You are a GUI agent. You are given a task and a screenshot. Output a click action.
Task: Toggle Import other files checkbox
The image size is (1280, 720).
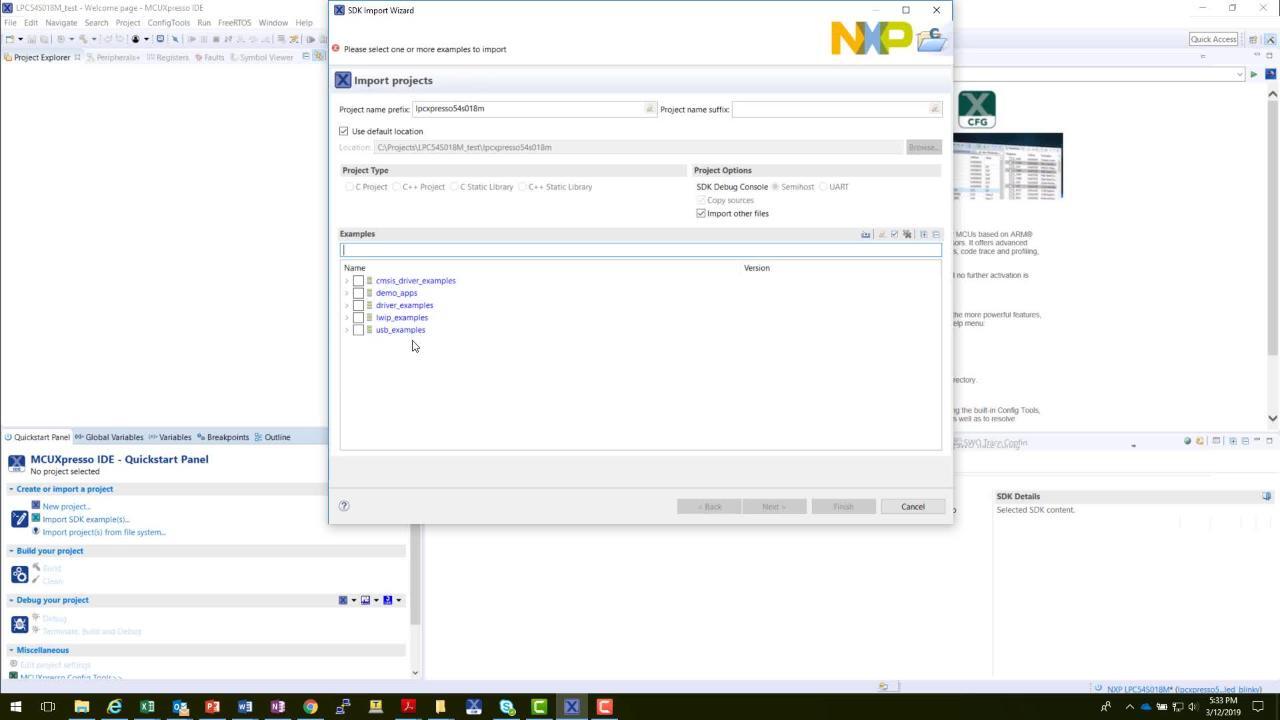[701, 213]
